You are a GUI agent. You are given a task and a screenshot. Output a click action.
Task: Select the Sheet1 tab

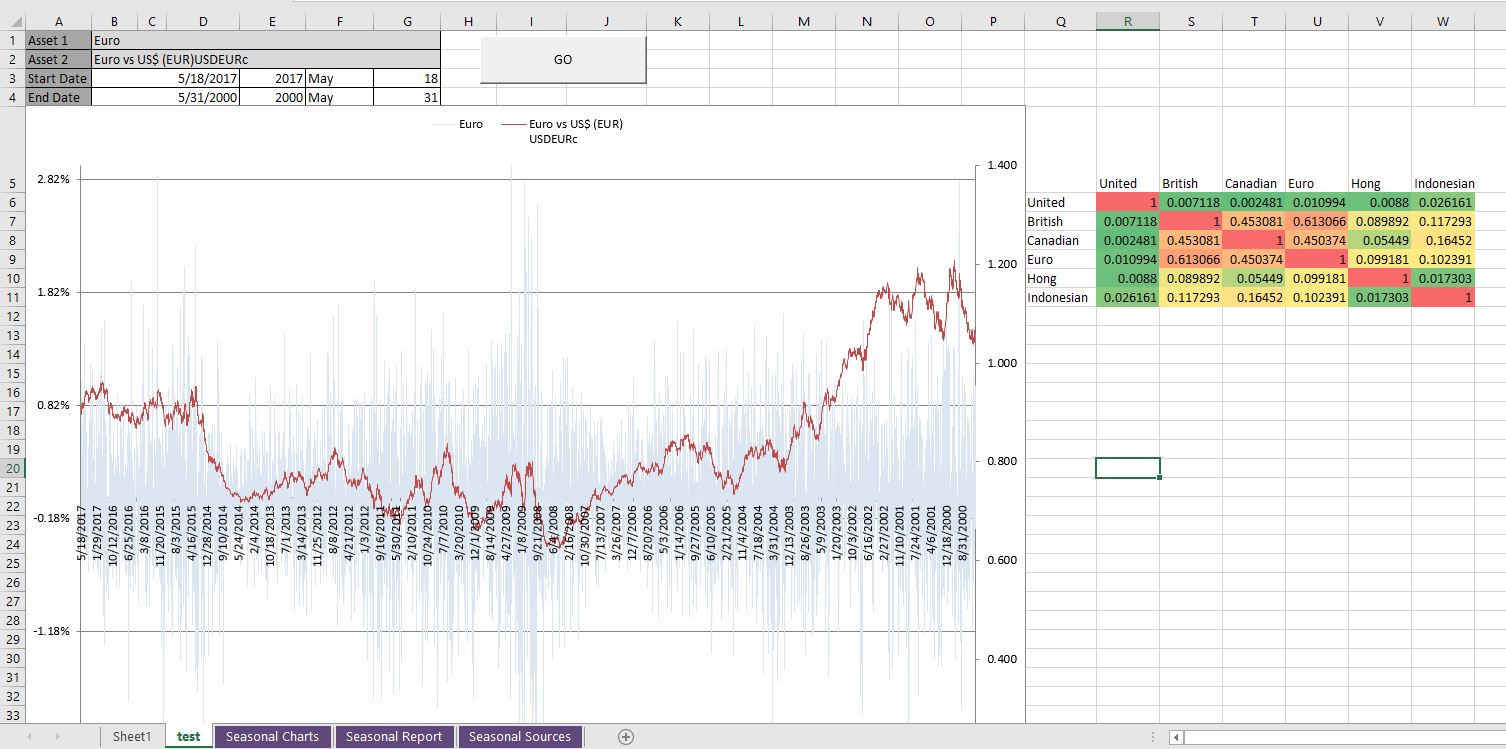tap(132, 737)
